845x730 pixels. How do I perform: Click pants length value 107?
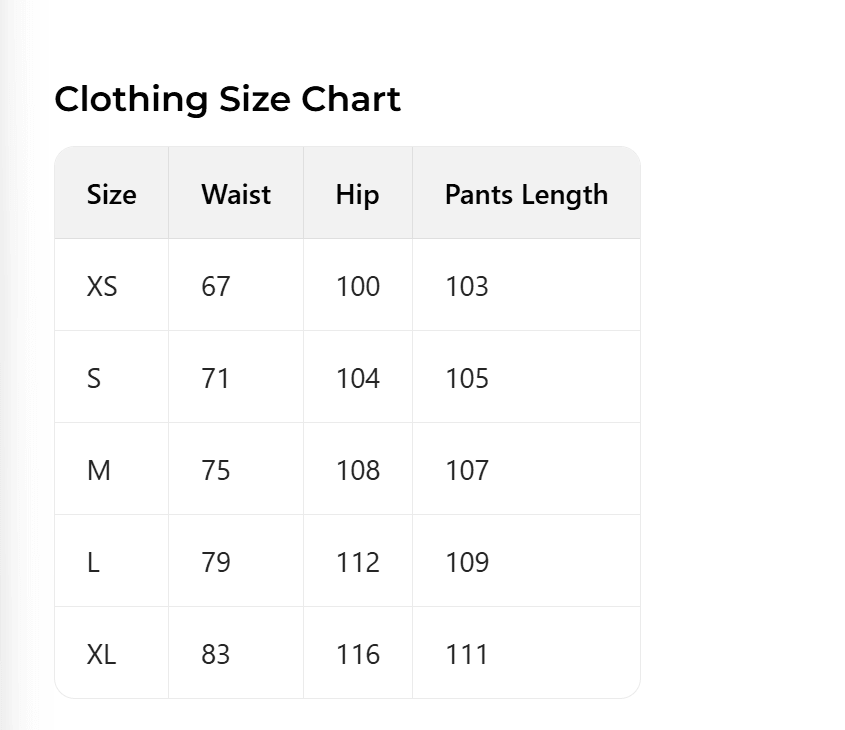point(467,471)
